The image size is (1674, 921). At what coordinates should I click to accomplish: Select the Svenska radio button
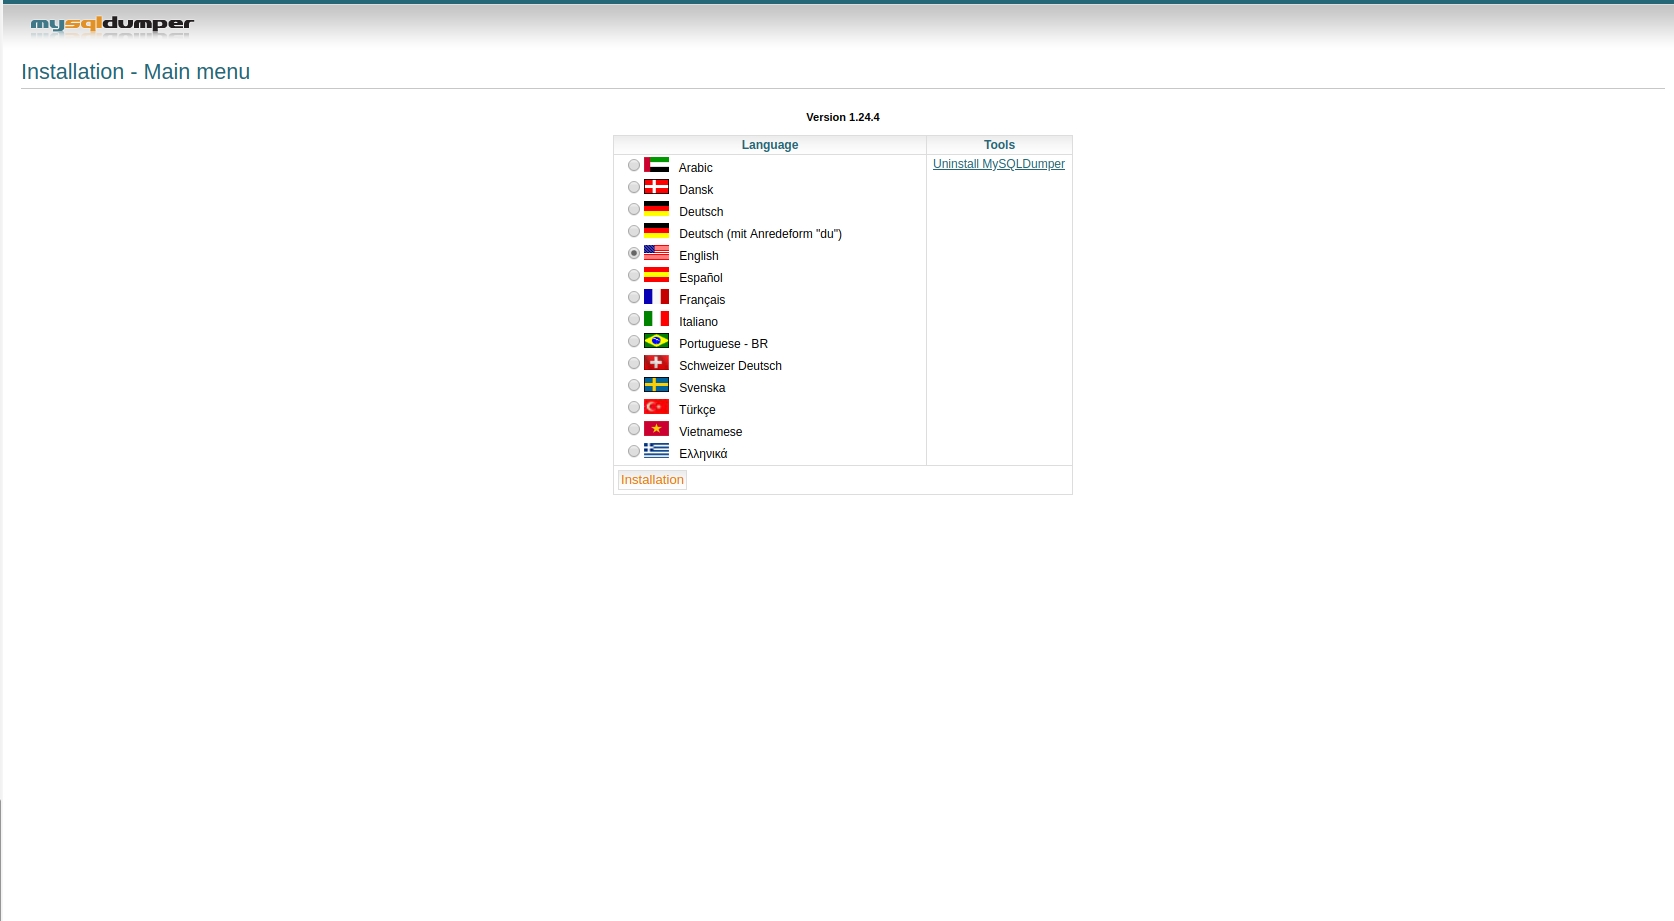(x=634, y=385)
